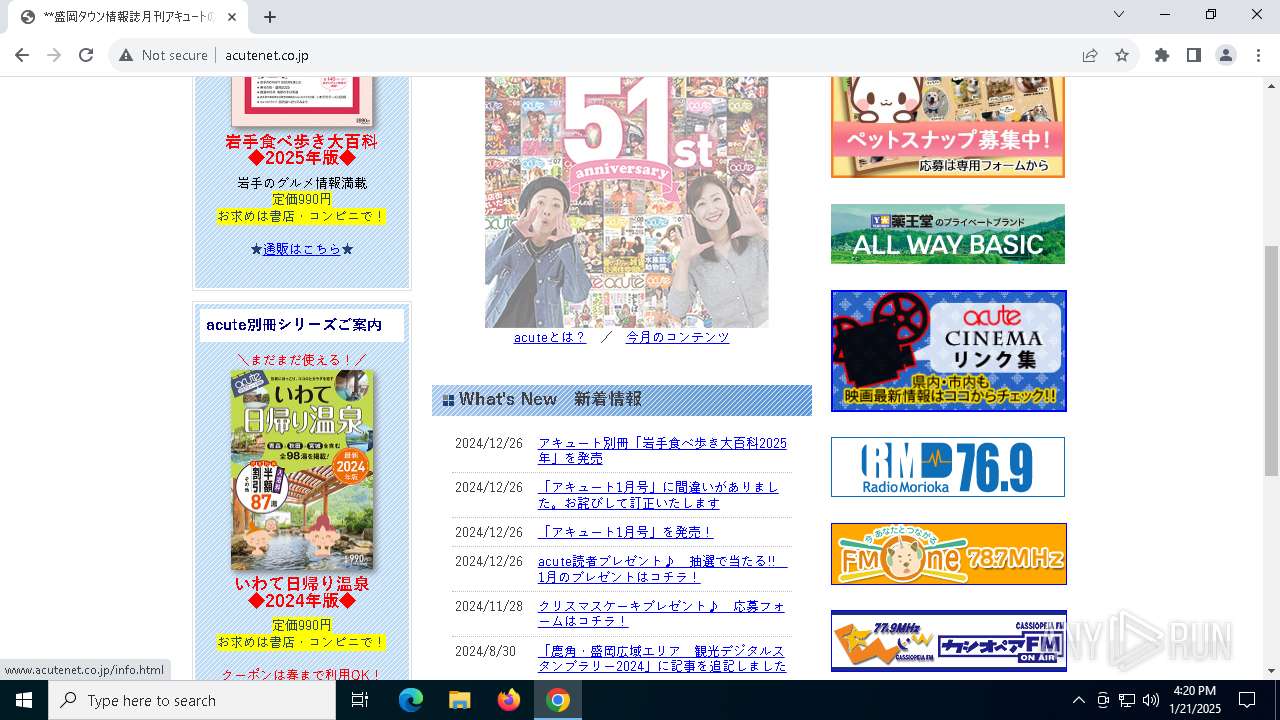Click the 岩手食べ歩き大百科 cover image
Screen dimensions: 1280x720
[302, 102]
